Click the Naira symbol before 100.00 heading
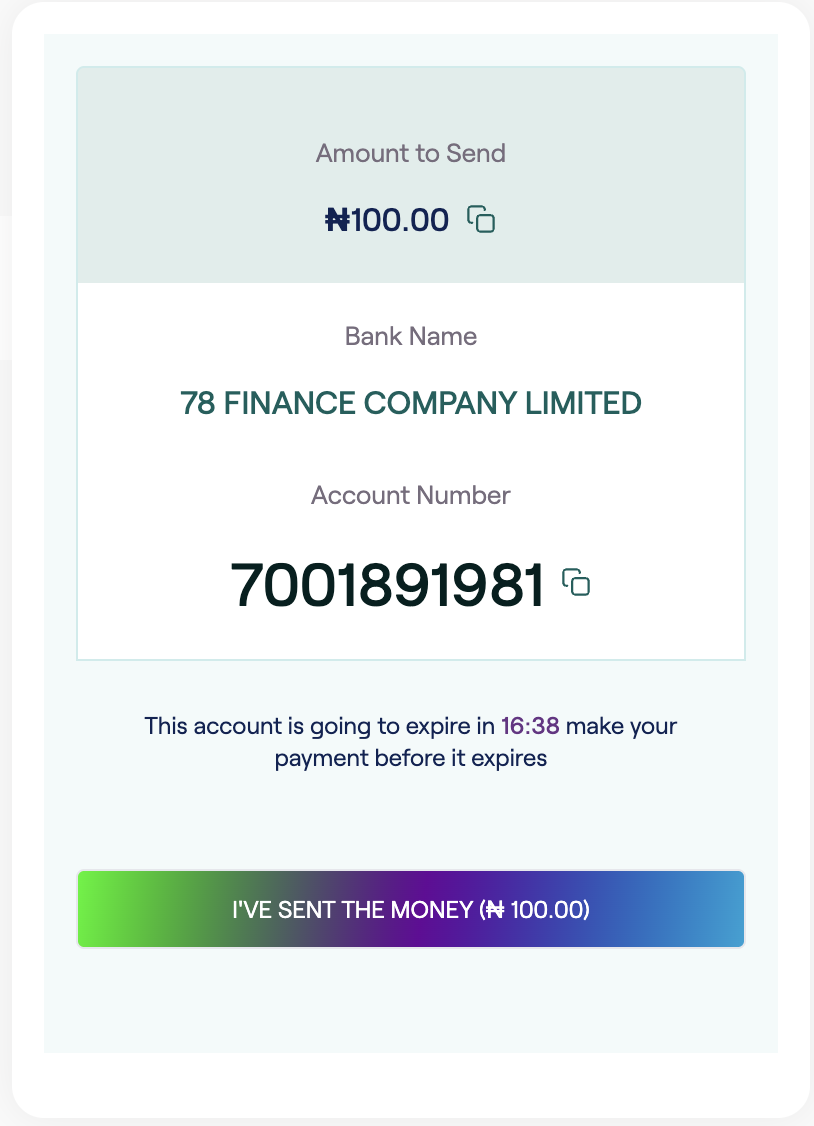Image resolution: width=814 pixels, height=1126 pixels. click(337, 219)
